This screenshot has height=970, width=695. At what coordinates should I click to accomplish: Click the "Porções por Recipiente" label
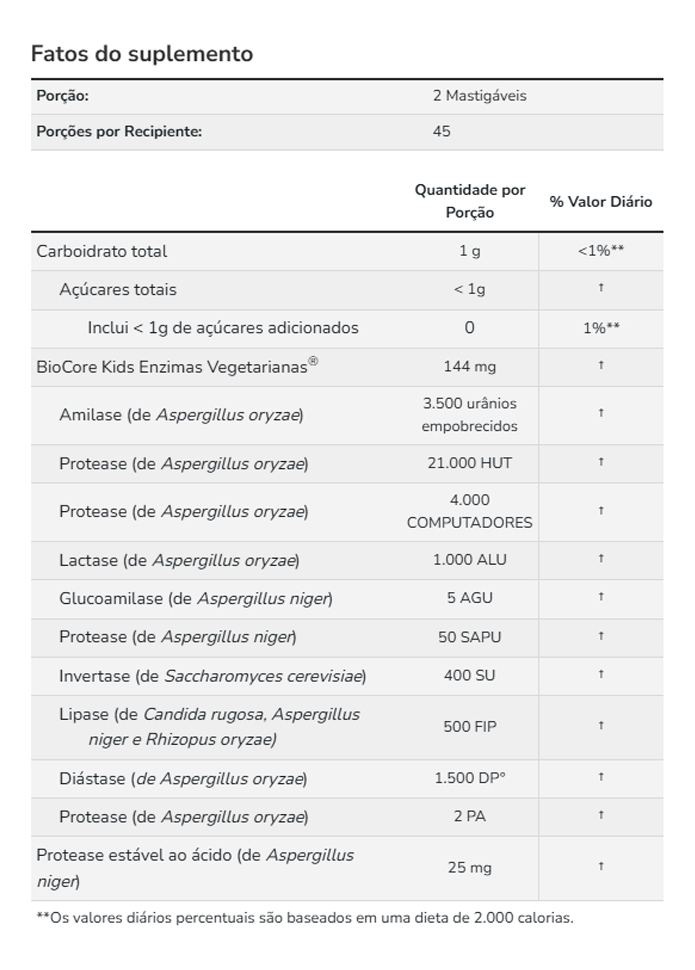[x=119, y=131]
